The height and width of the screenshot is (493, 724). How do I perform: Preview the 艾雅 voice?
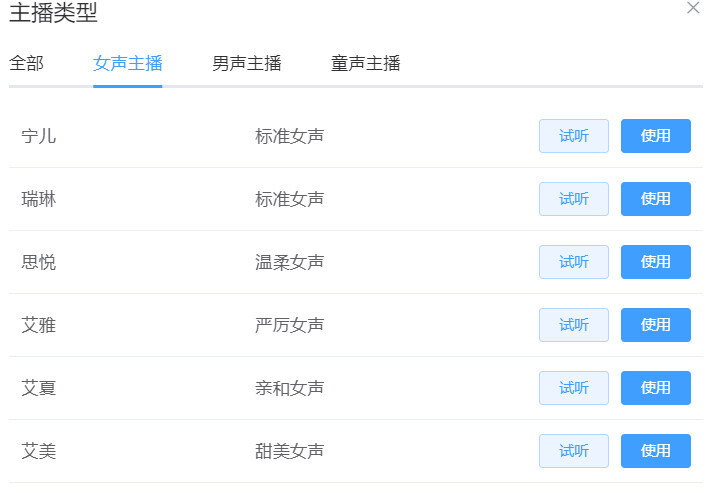(574, 325)
